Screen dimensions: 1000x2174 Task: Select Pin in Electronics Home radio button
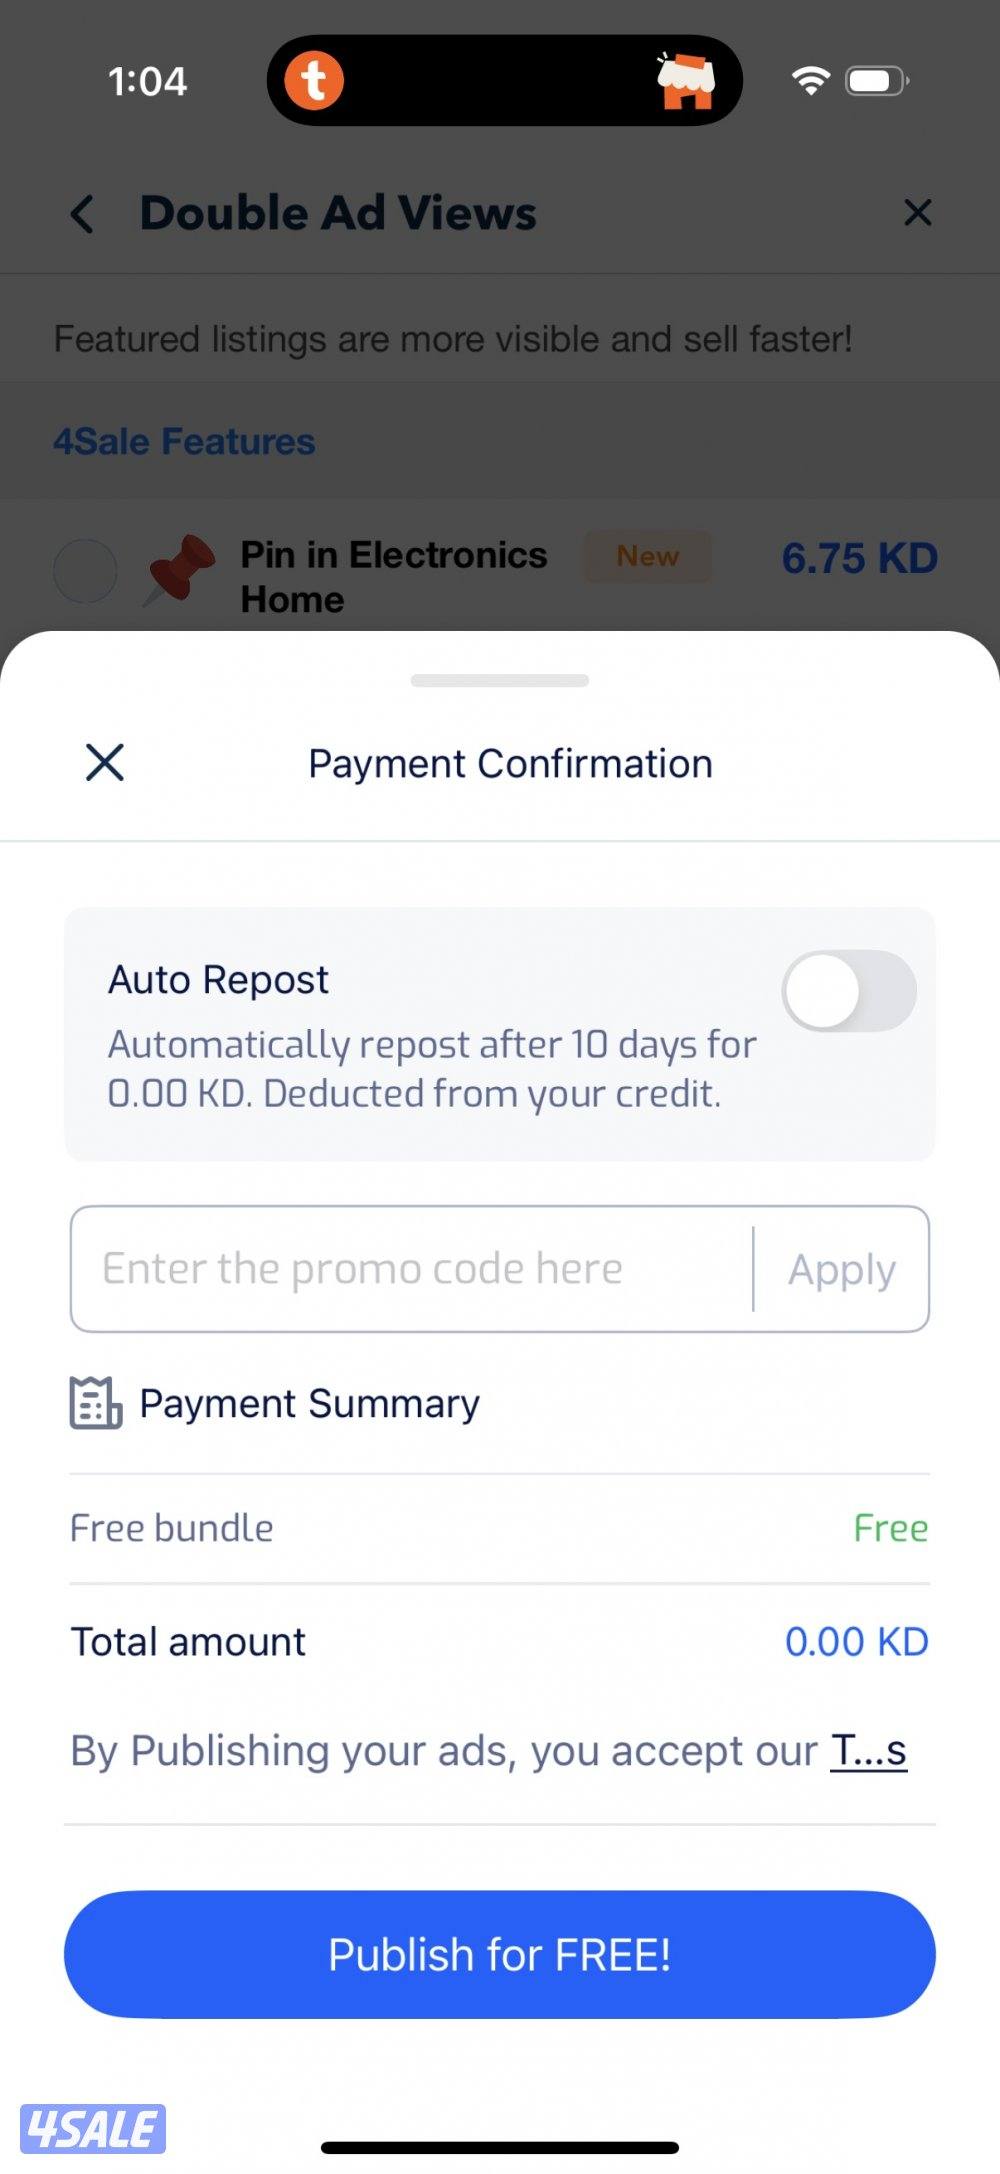click(85, 571)
